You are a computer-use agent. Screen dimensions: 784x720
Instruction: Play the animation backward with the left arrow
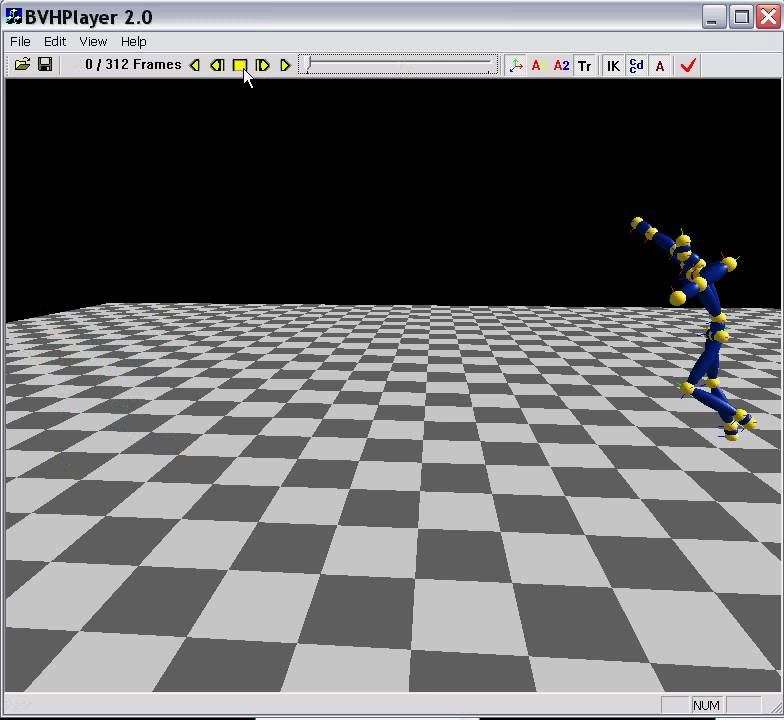tap(195, 66)
